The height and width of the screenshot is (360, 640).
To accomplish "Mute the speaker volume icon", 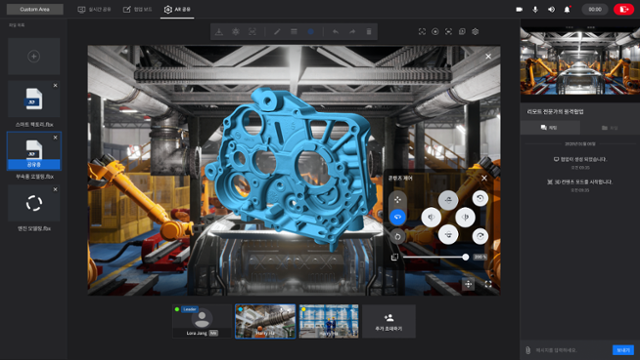I will (x=551, y=9).
